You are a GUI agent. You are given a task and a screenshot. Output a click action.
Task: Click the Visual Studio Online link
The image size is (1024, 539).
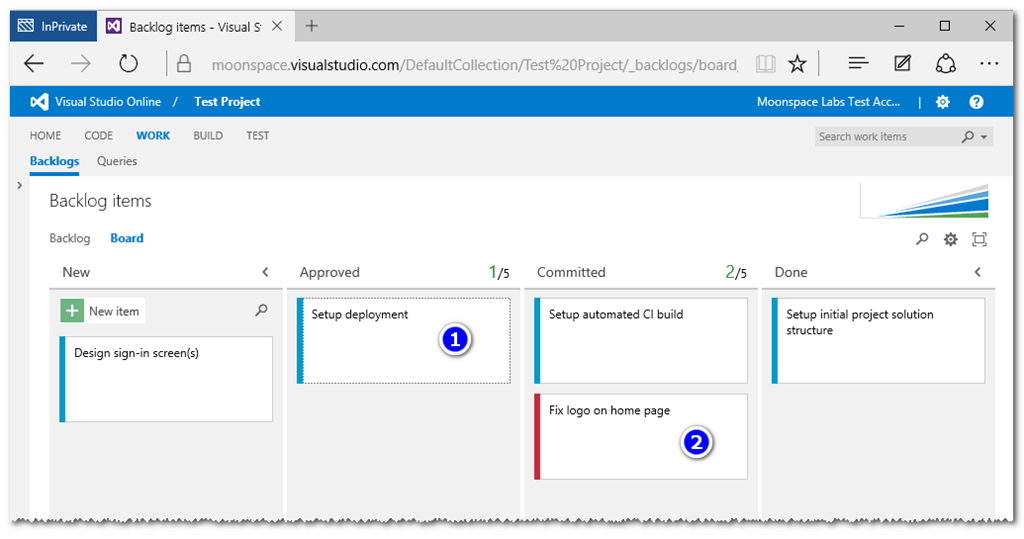point(108,102)
